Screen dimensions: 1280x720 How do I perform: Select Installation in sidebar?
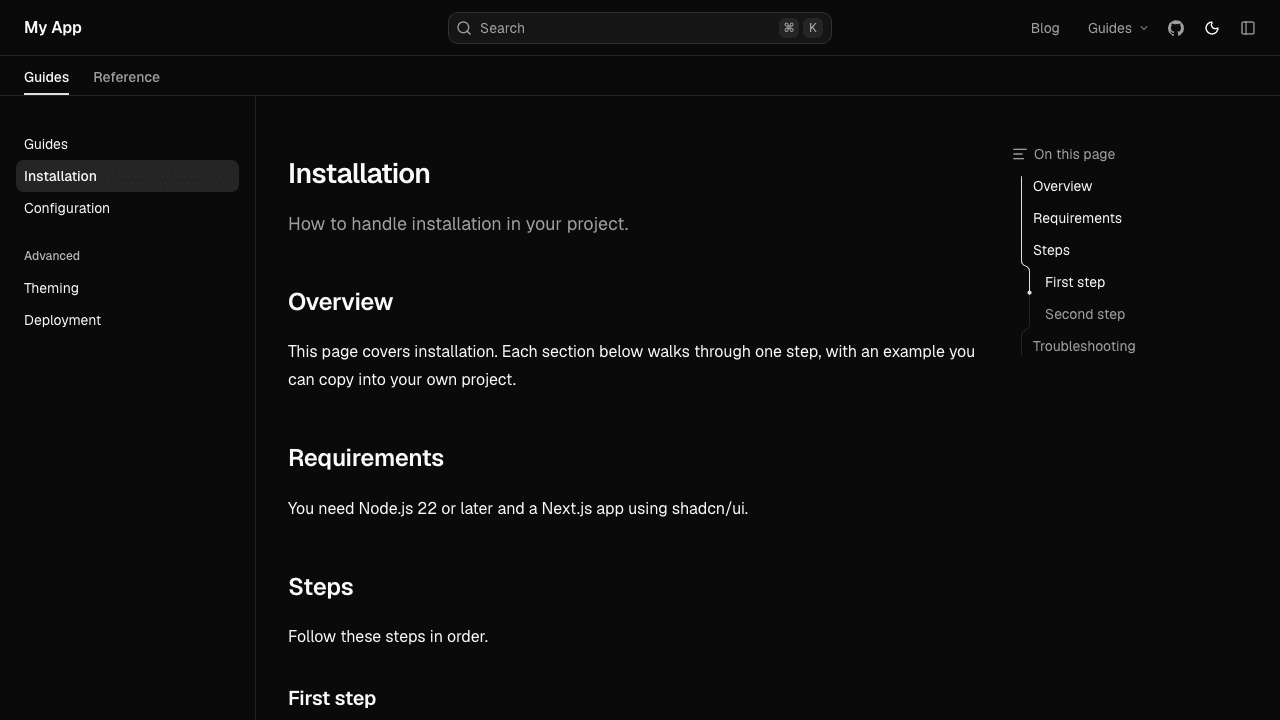(x=127, y=176)
